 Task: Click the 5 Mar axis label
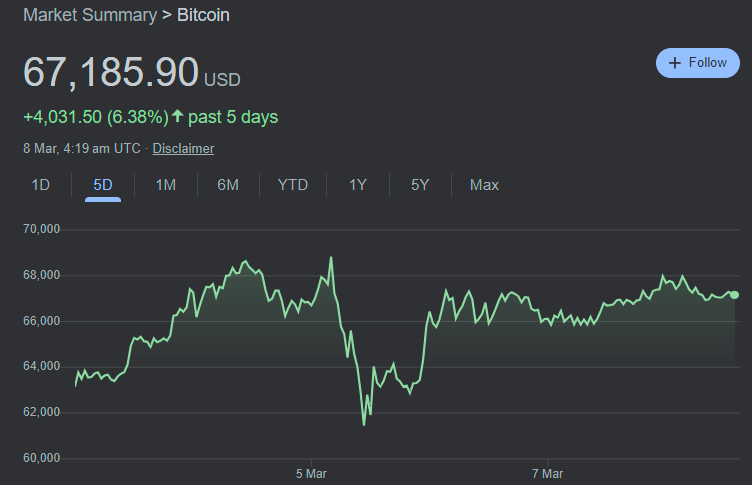pos(311,474)
